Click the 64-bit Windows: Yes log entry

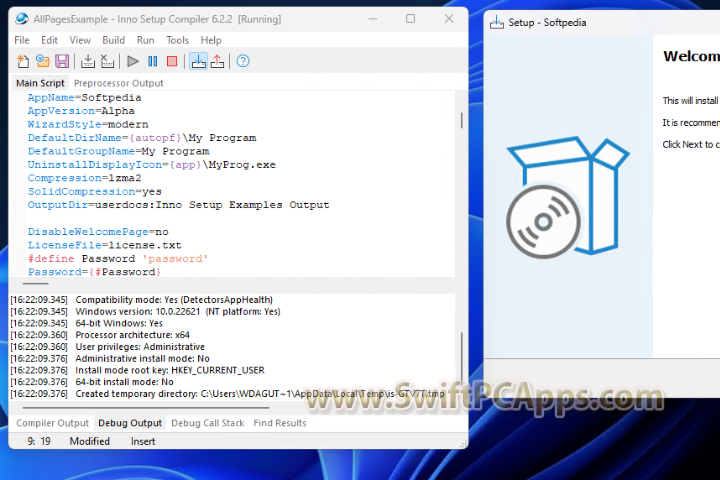point(86,323)
